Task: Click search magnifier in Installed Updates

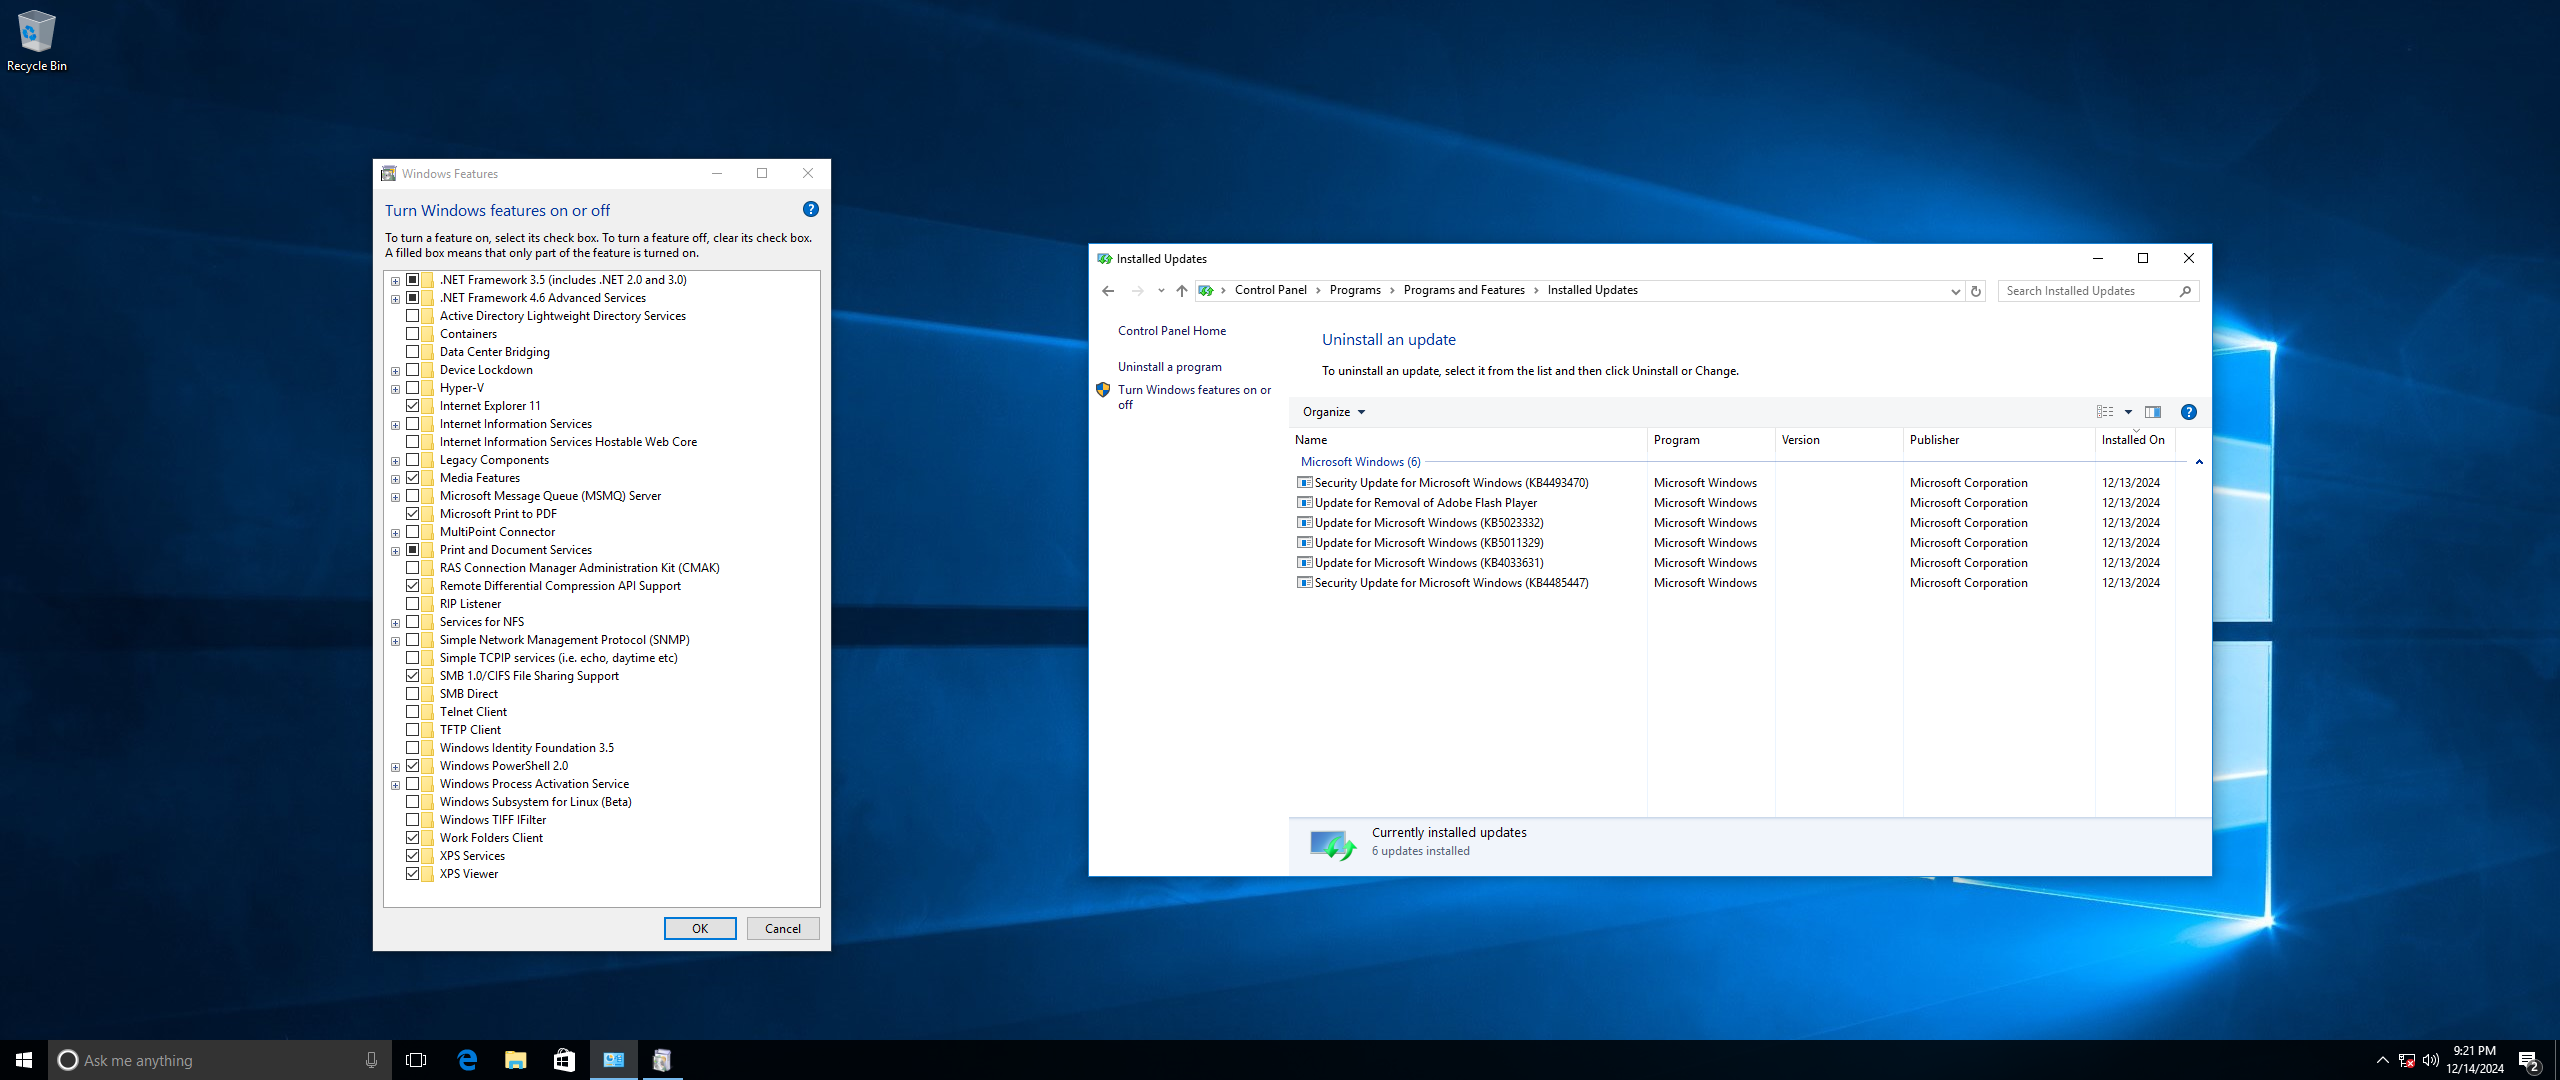Action: [2185, 291]
